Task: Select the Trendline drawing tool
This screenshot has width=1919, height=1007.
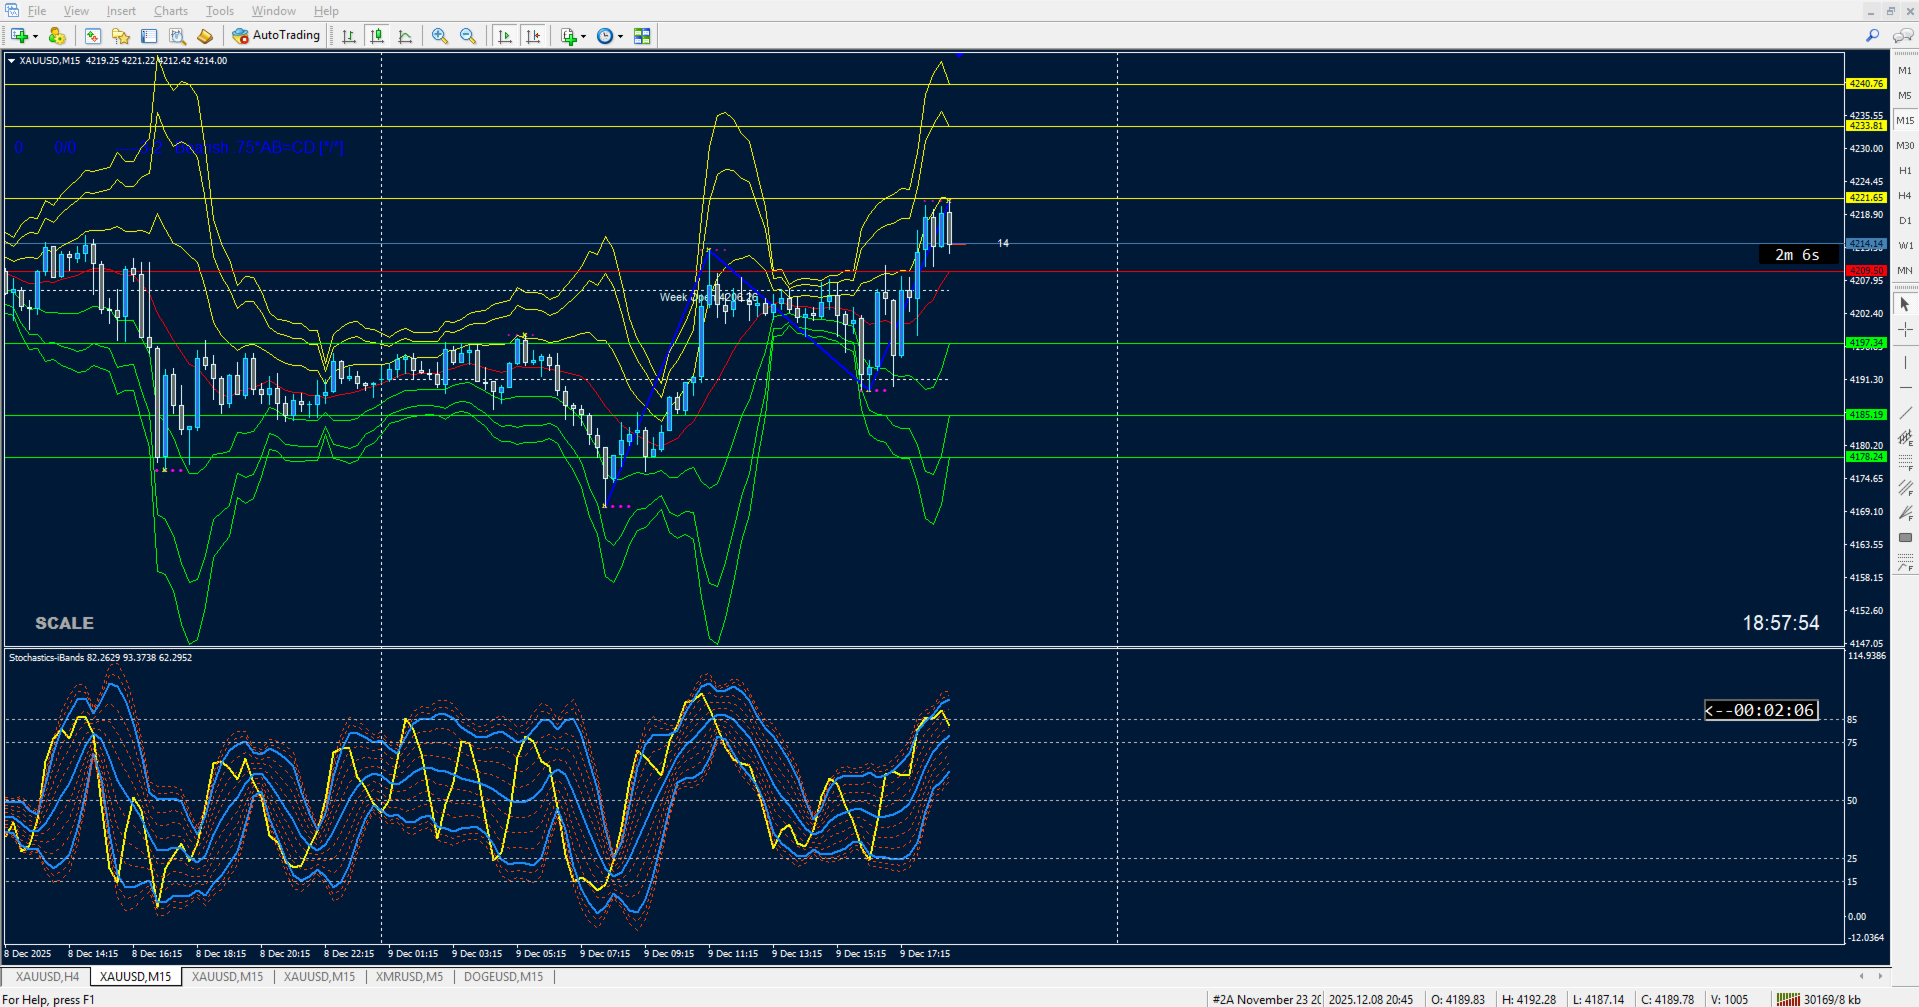Action: click(1905, 412)
